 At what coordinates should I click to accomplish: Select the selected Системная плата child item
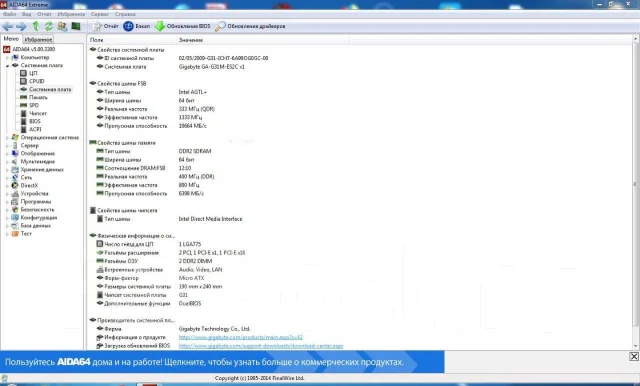coord(50,89)
